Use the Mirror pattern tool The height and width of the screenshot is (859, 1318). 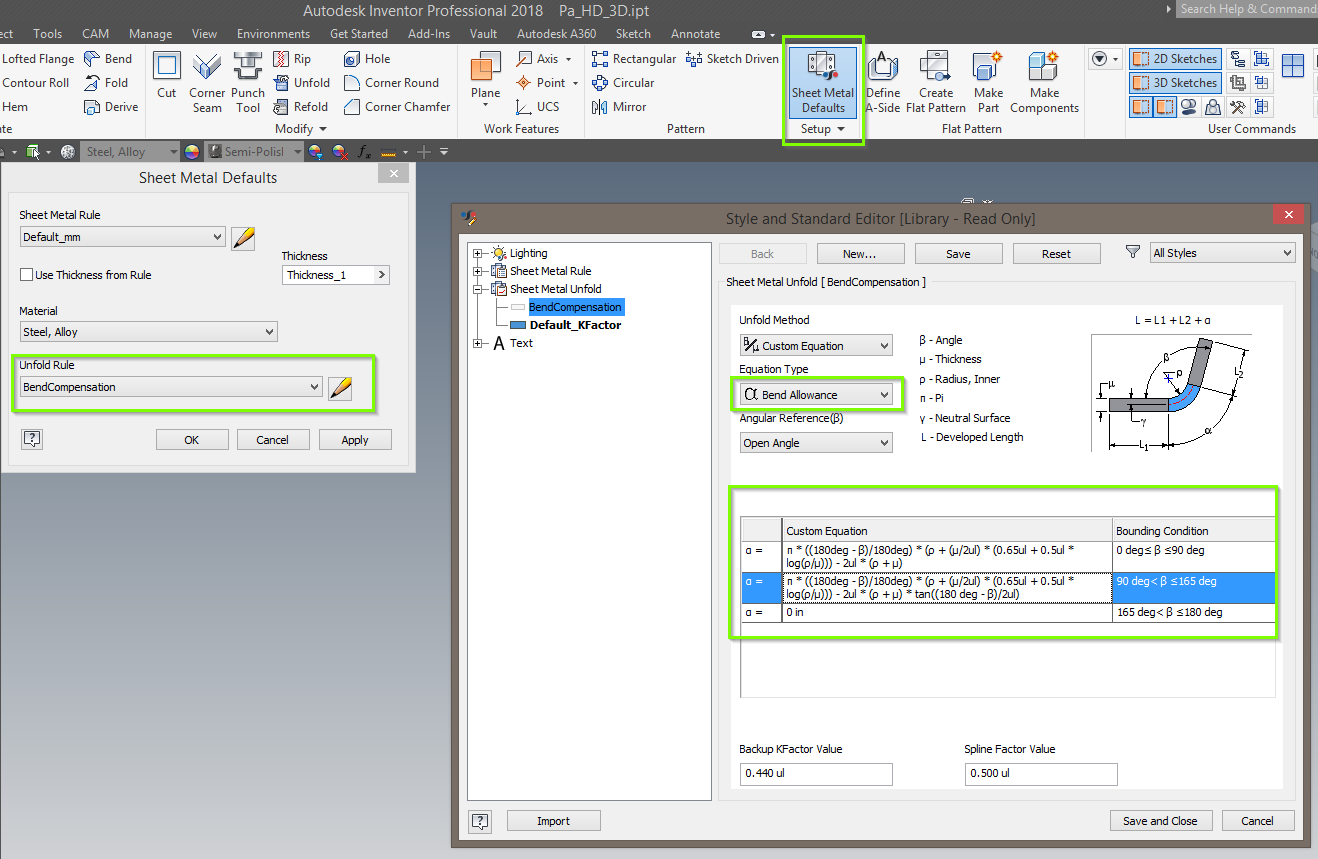(x=619, y=107)
